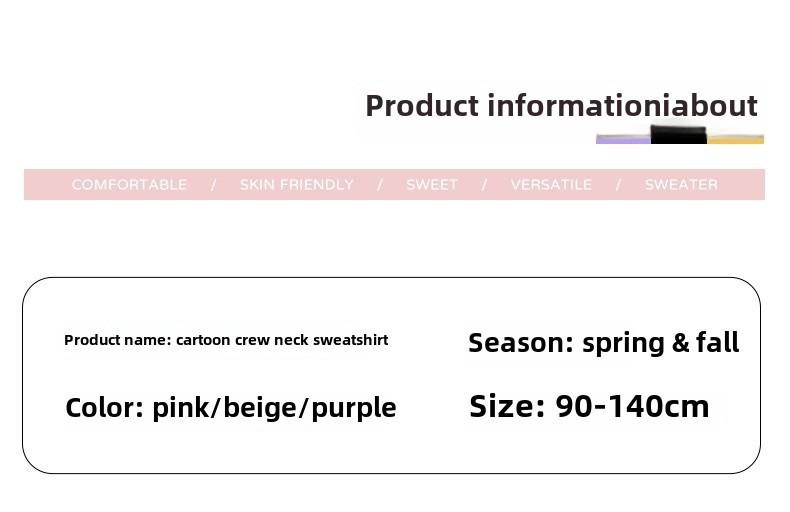Click the SWEATER label in banner
This screenshot has width=790, height=512.
[681, 184]
